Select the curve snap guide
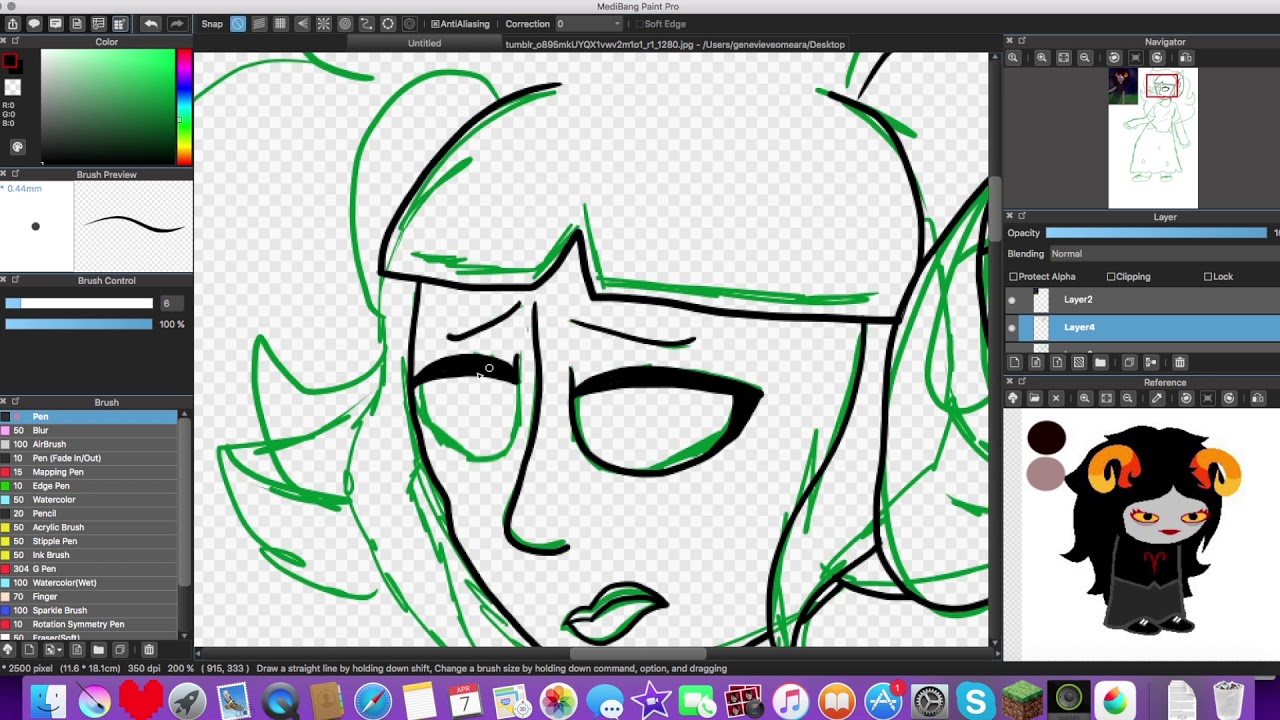The image size is (1280, 720). (x=366, y=24)
